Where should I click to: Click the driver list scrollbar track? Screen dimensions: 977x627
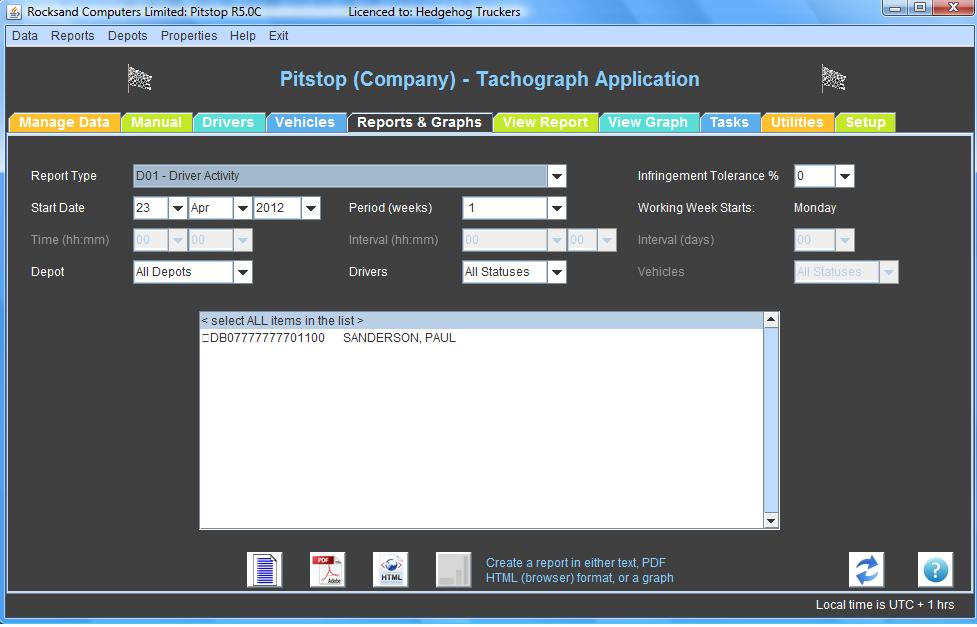click(x=771, y=420)
